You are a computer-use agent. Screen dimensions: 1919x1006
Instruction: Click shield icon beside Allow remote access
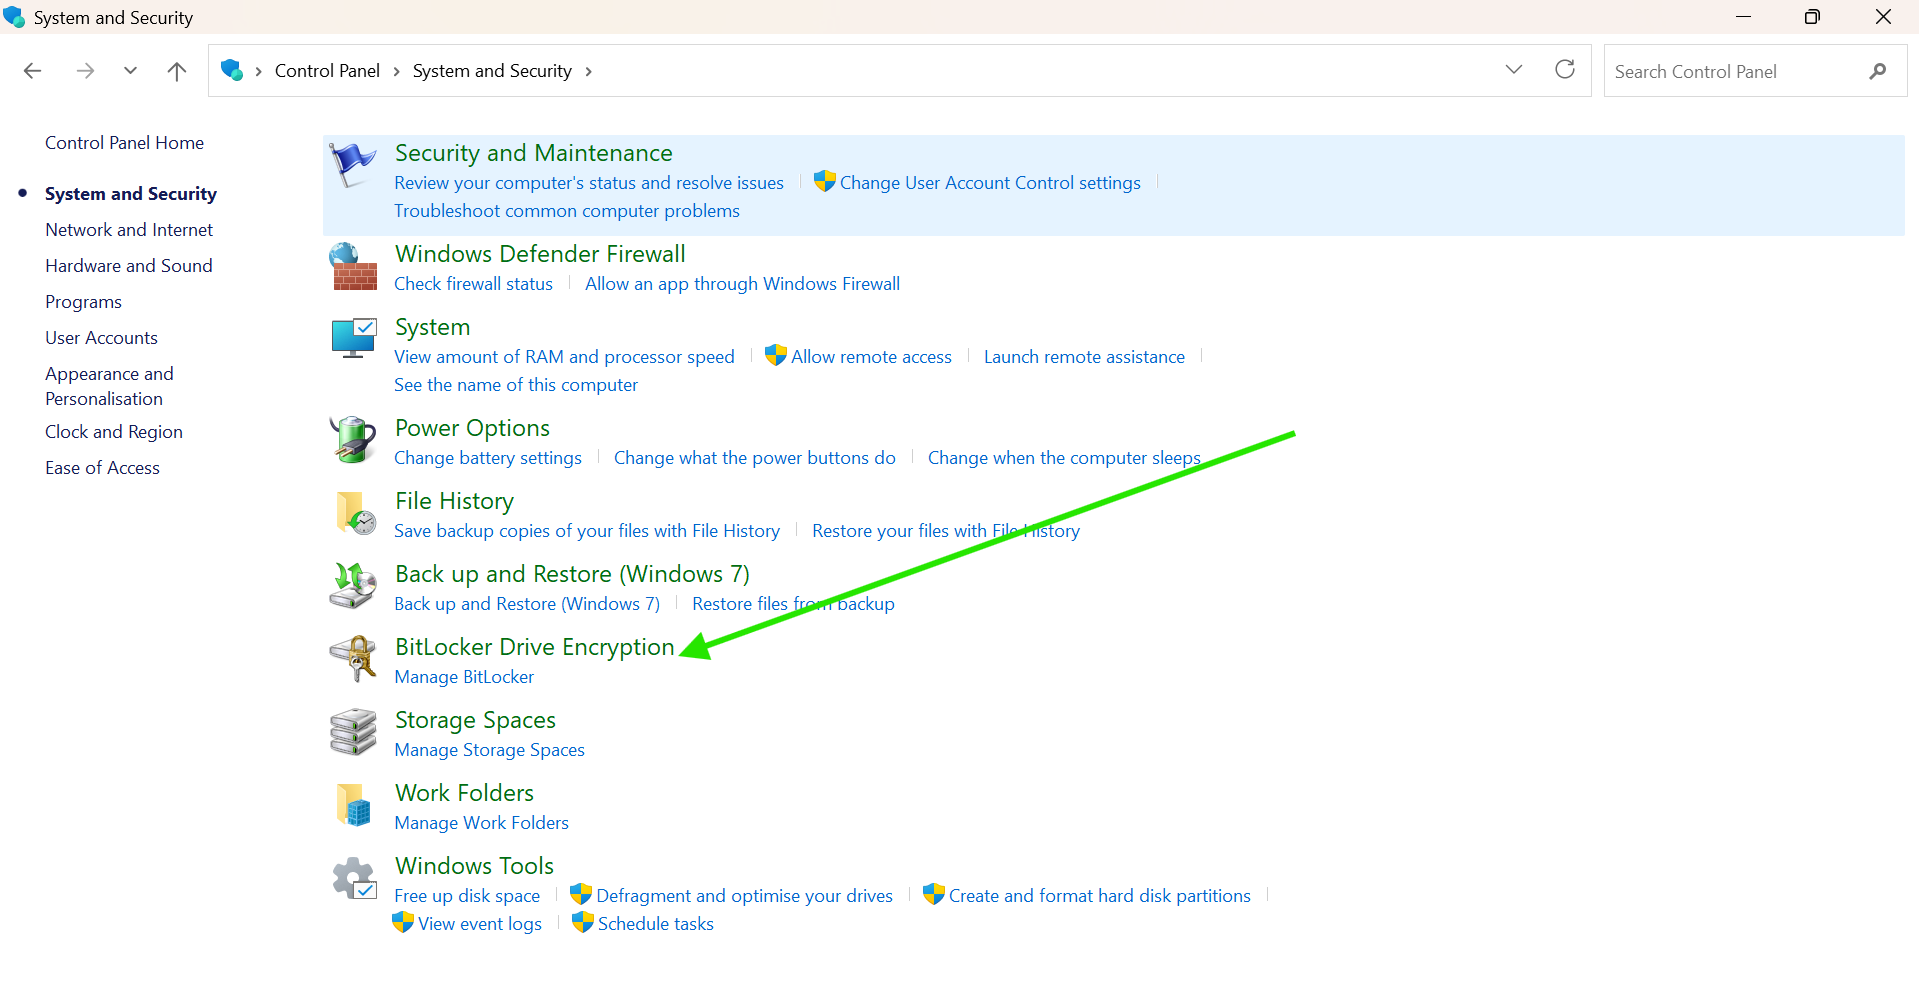click(x=775, y=355)
